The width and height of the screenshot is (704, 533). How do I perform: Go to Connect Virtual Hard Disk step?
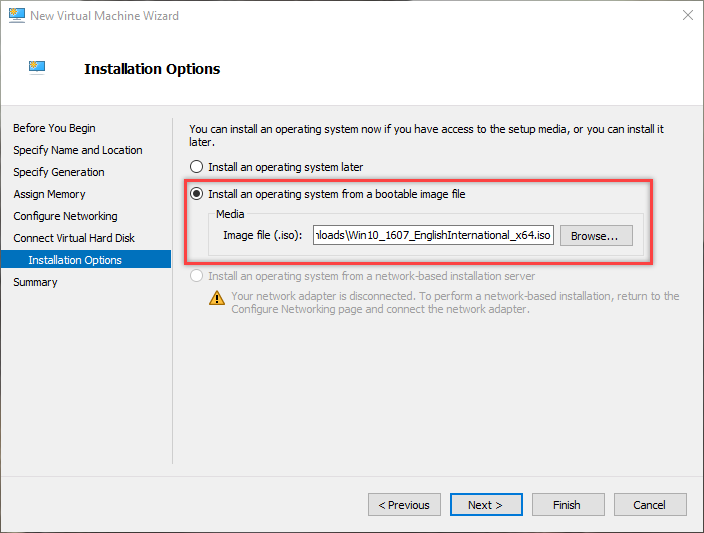click(x=74, y=238)
